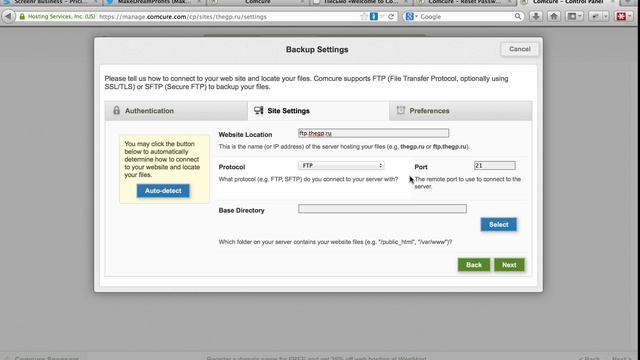Viewport: 640px width, 360px height.
Task: Click the 'Website Location' label
Action: [x=245, y=135]
